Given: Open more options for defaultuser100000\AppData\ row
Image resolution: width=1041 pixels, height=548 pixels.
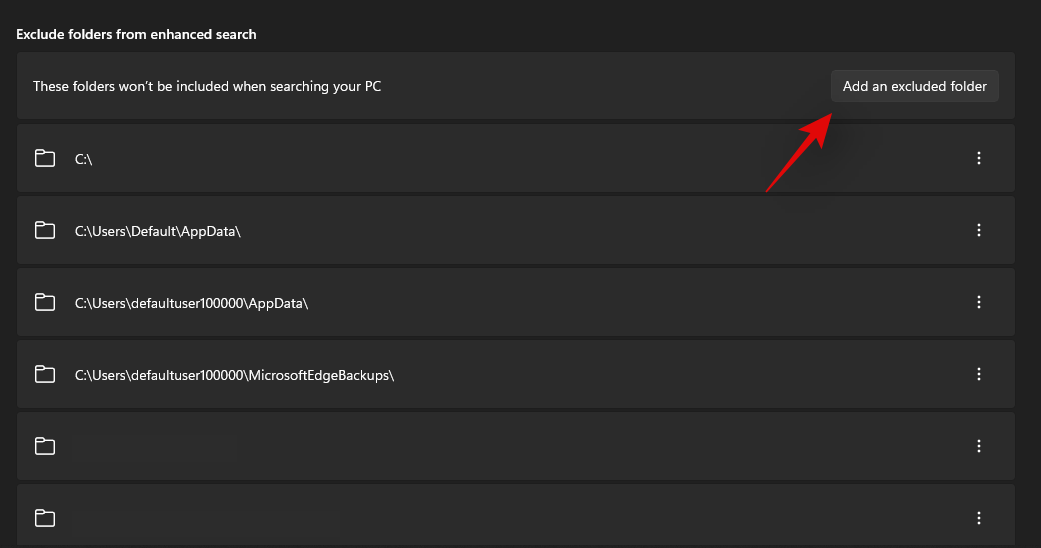Looking at the screenshot, I should tap(979, 302).
